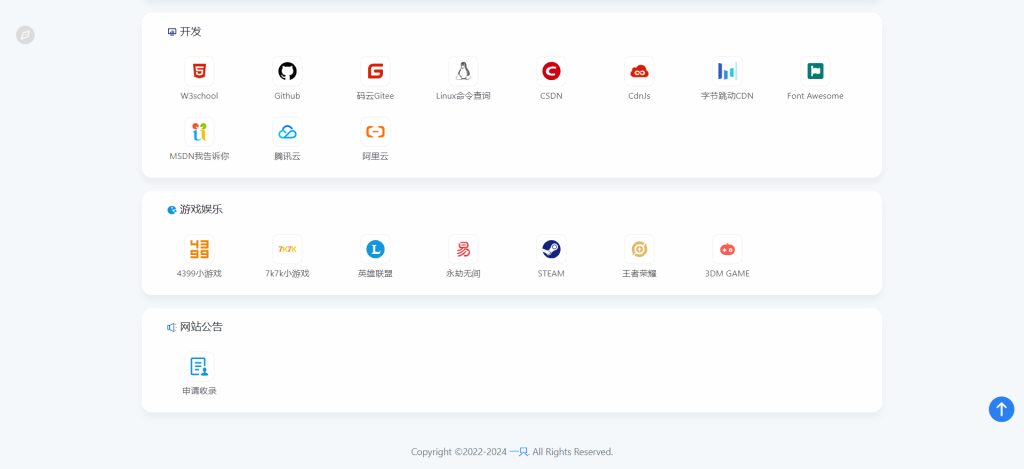Toggle the round theme button at top left
The width and height of the screenshot is (1024, 469).
25,35
